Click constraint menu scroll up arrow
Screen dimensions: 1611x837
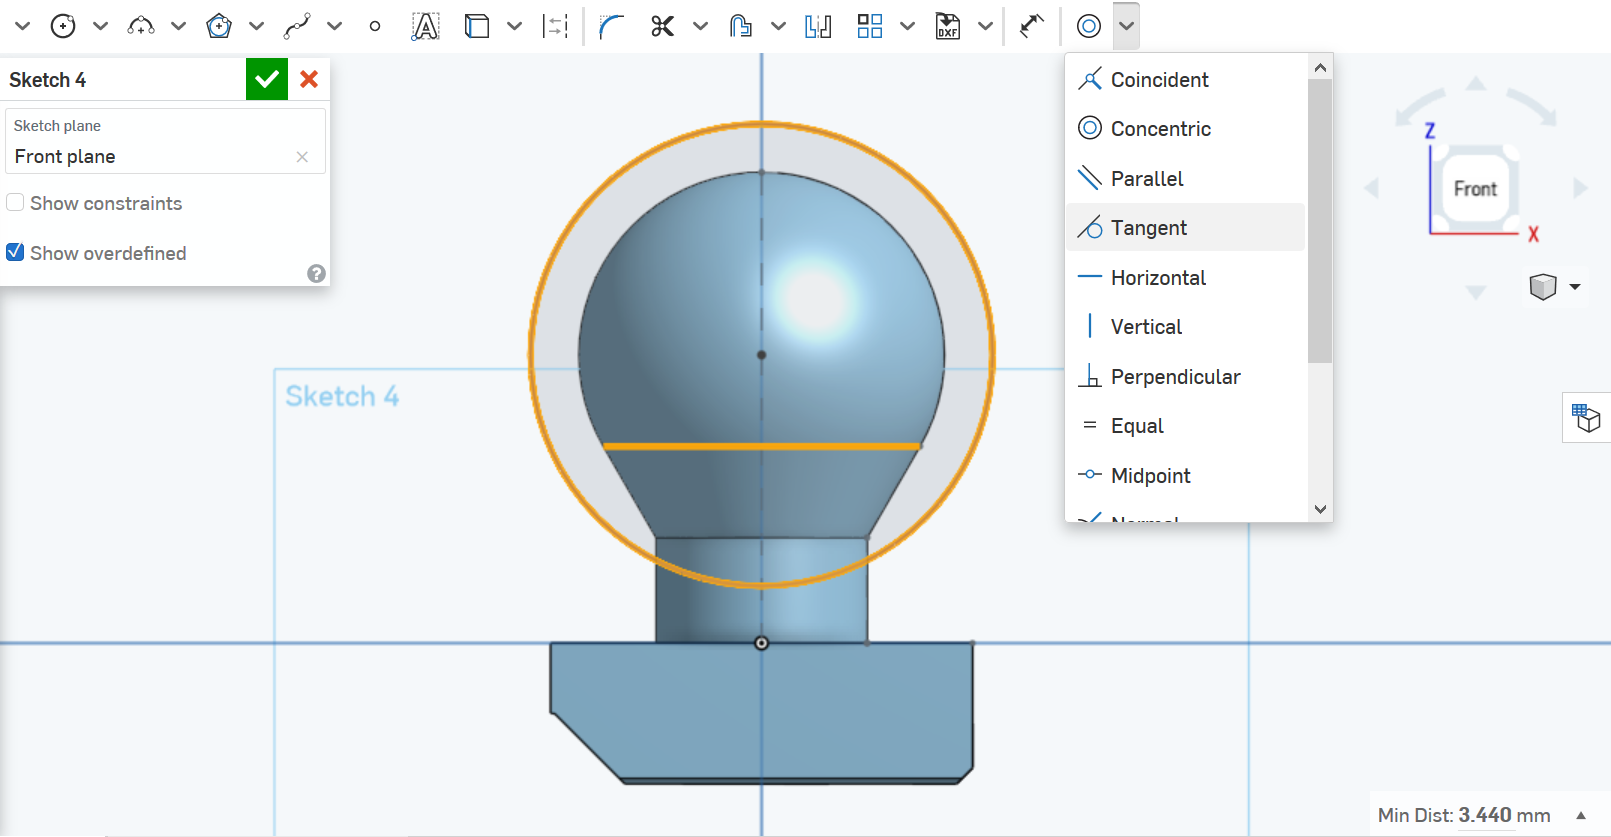[1320, 67]
